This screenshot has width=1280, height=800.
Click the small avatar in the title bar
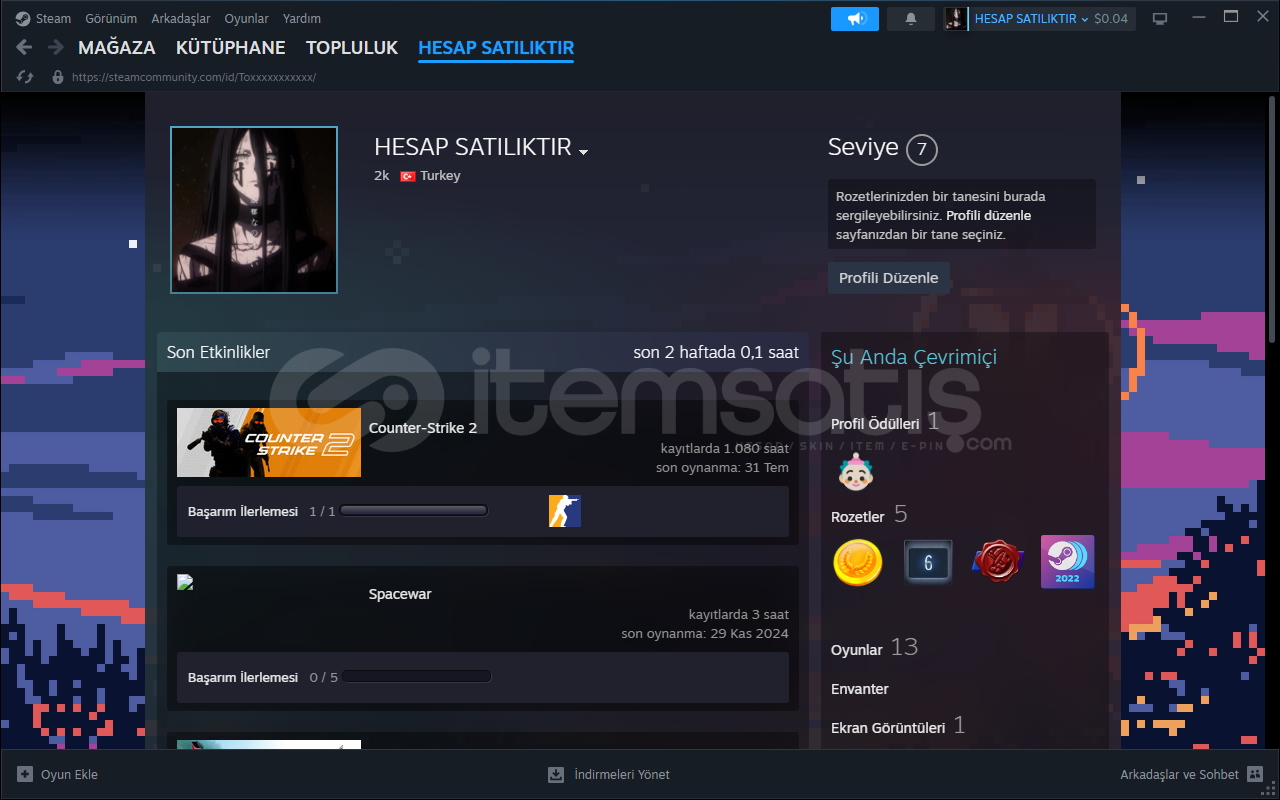pos(956,19)
